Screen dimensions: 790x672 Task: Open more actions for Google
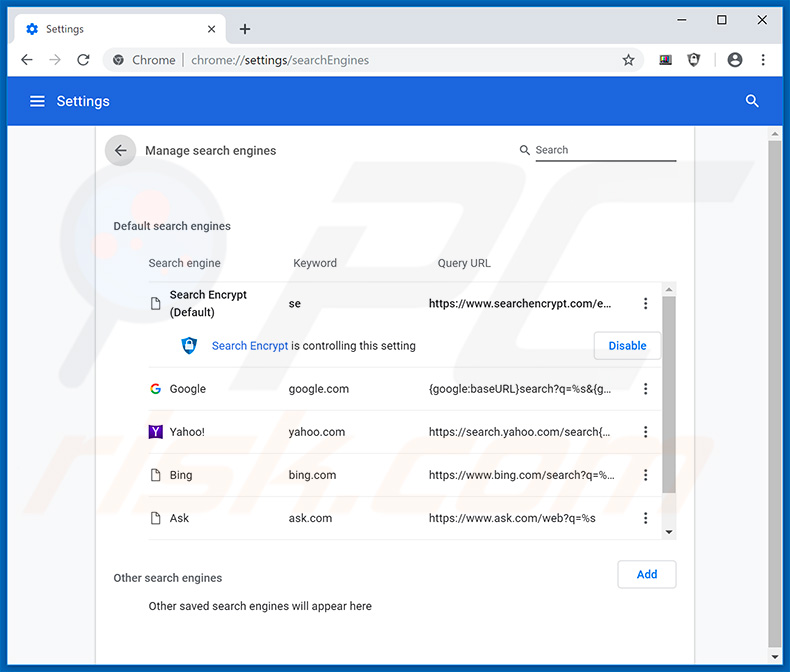[x=645, y=388]
